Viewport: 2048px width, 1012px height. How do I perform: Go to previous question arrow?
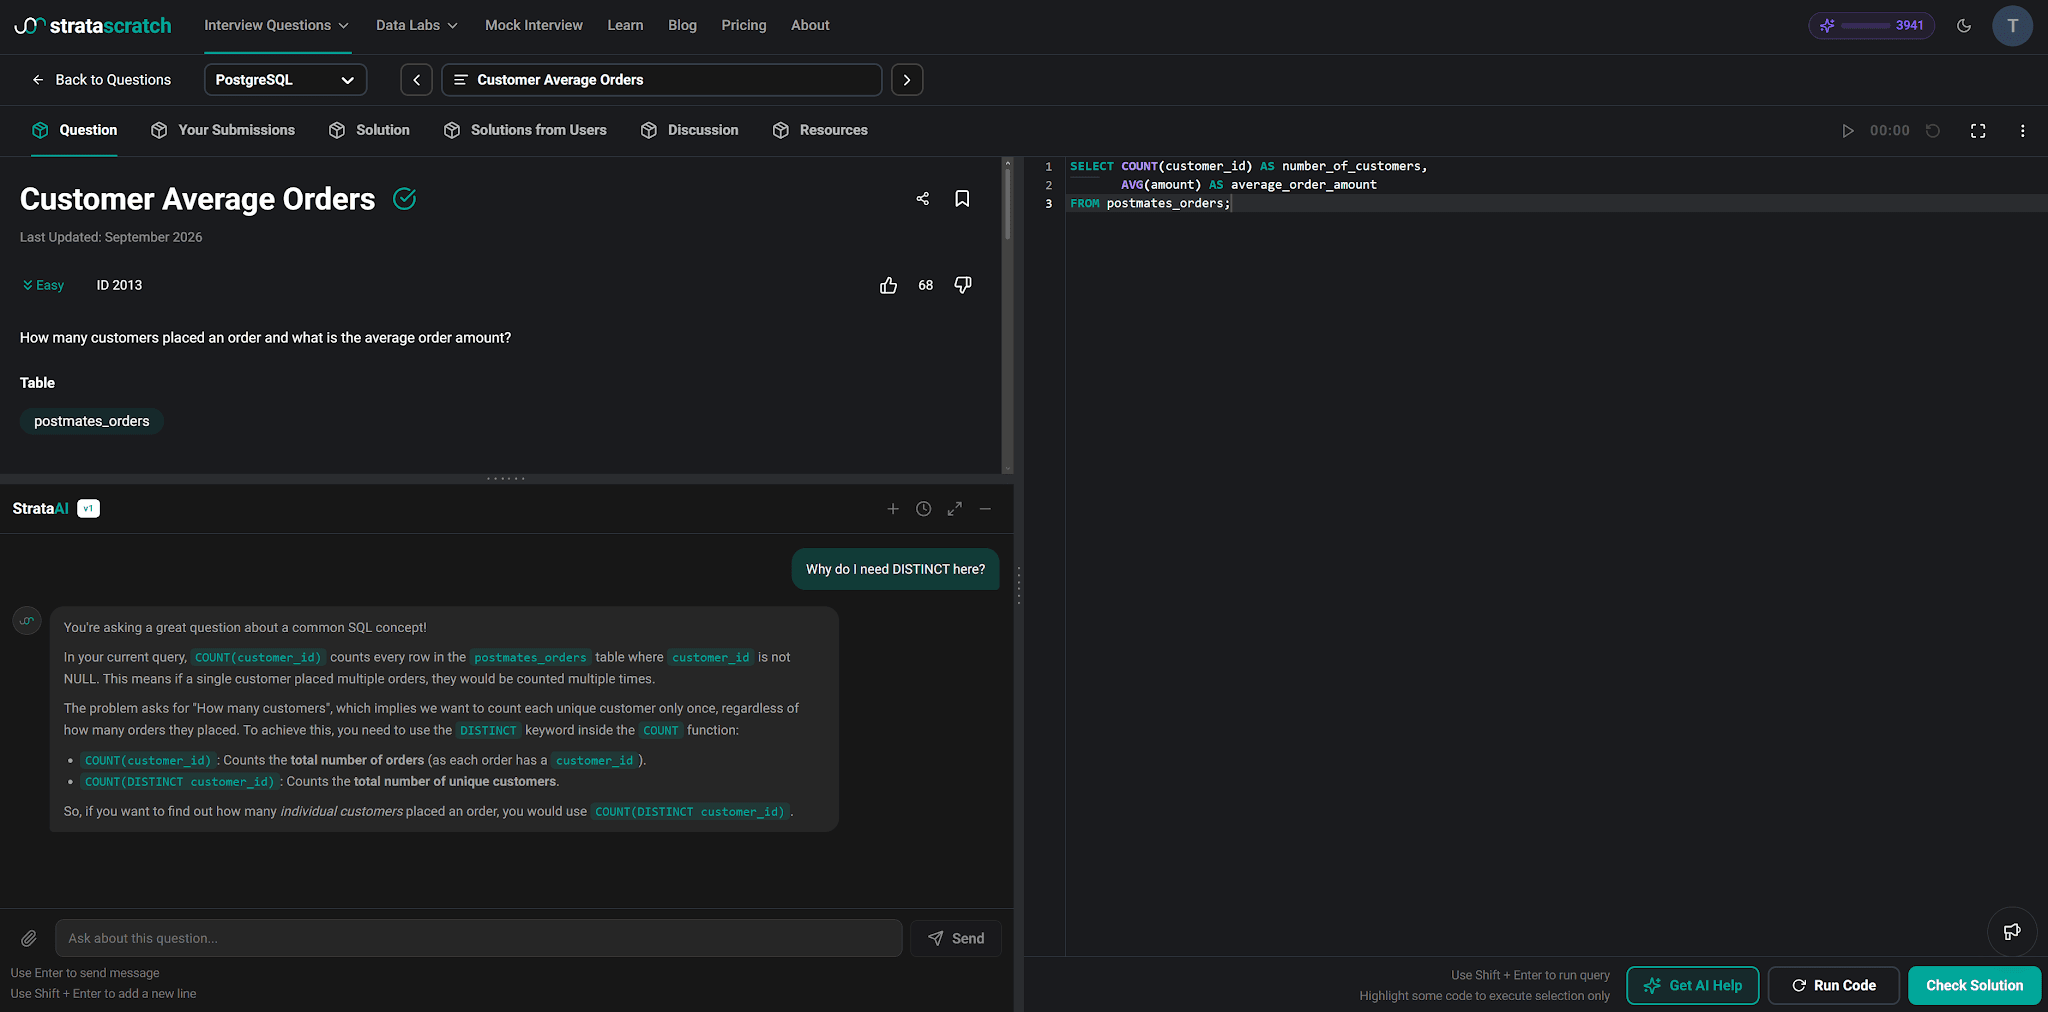coord(417,80)
